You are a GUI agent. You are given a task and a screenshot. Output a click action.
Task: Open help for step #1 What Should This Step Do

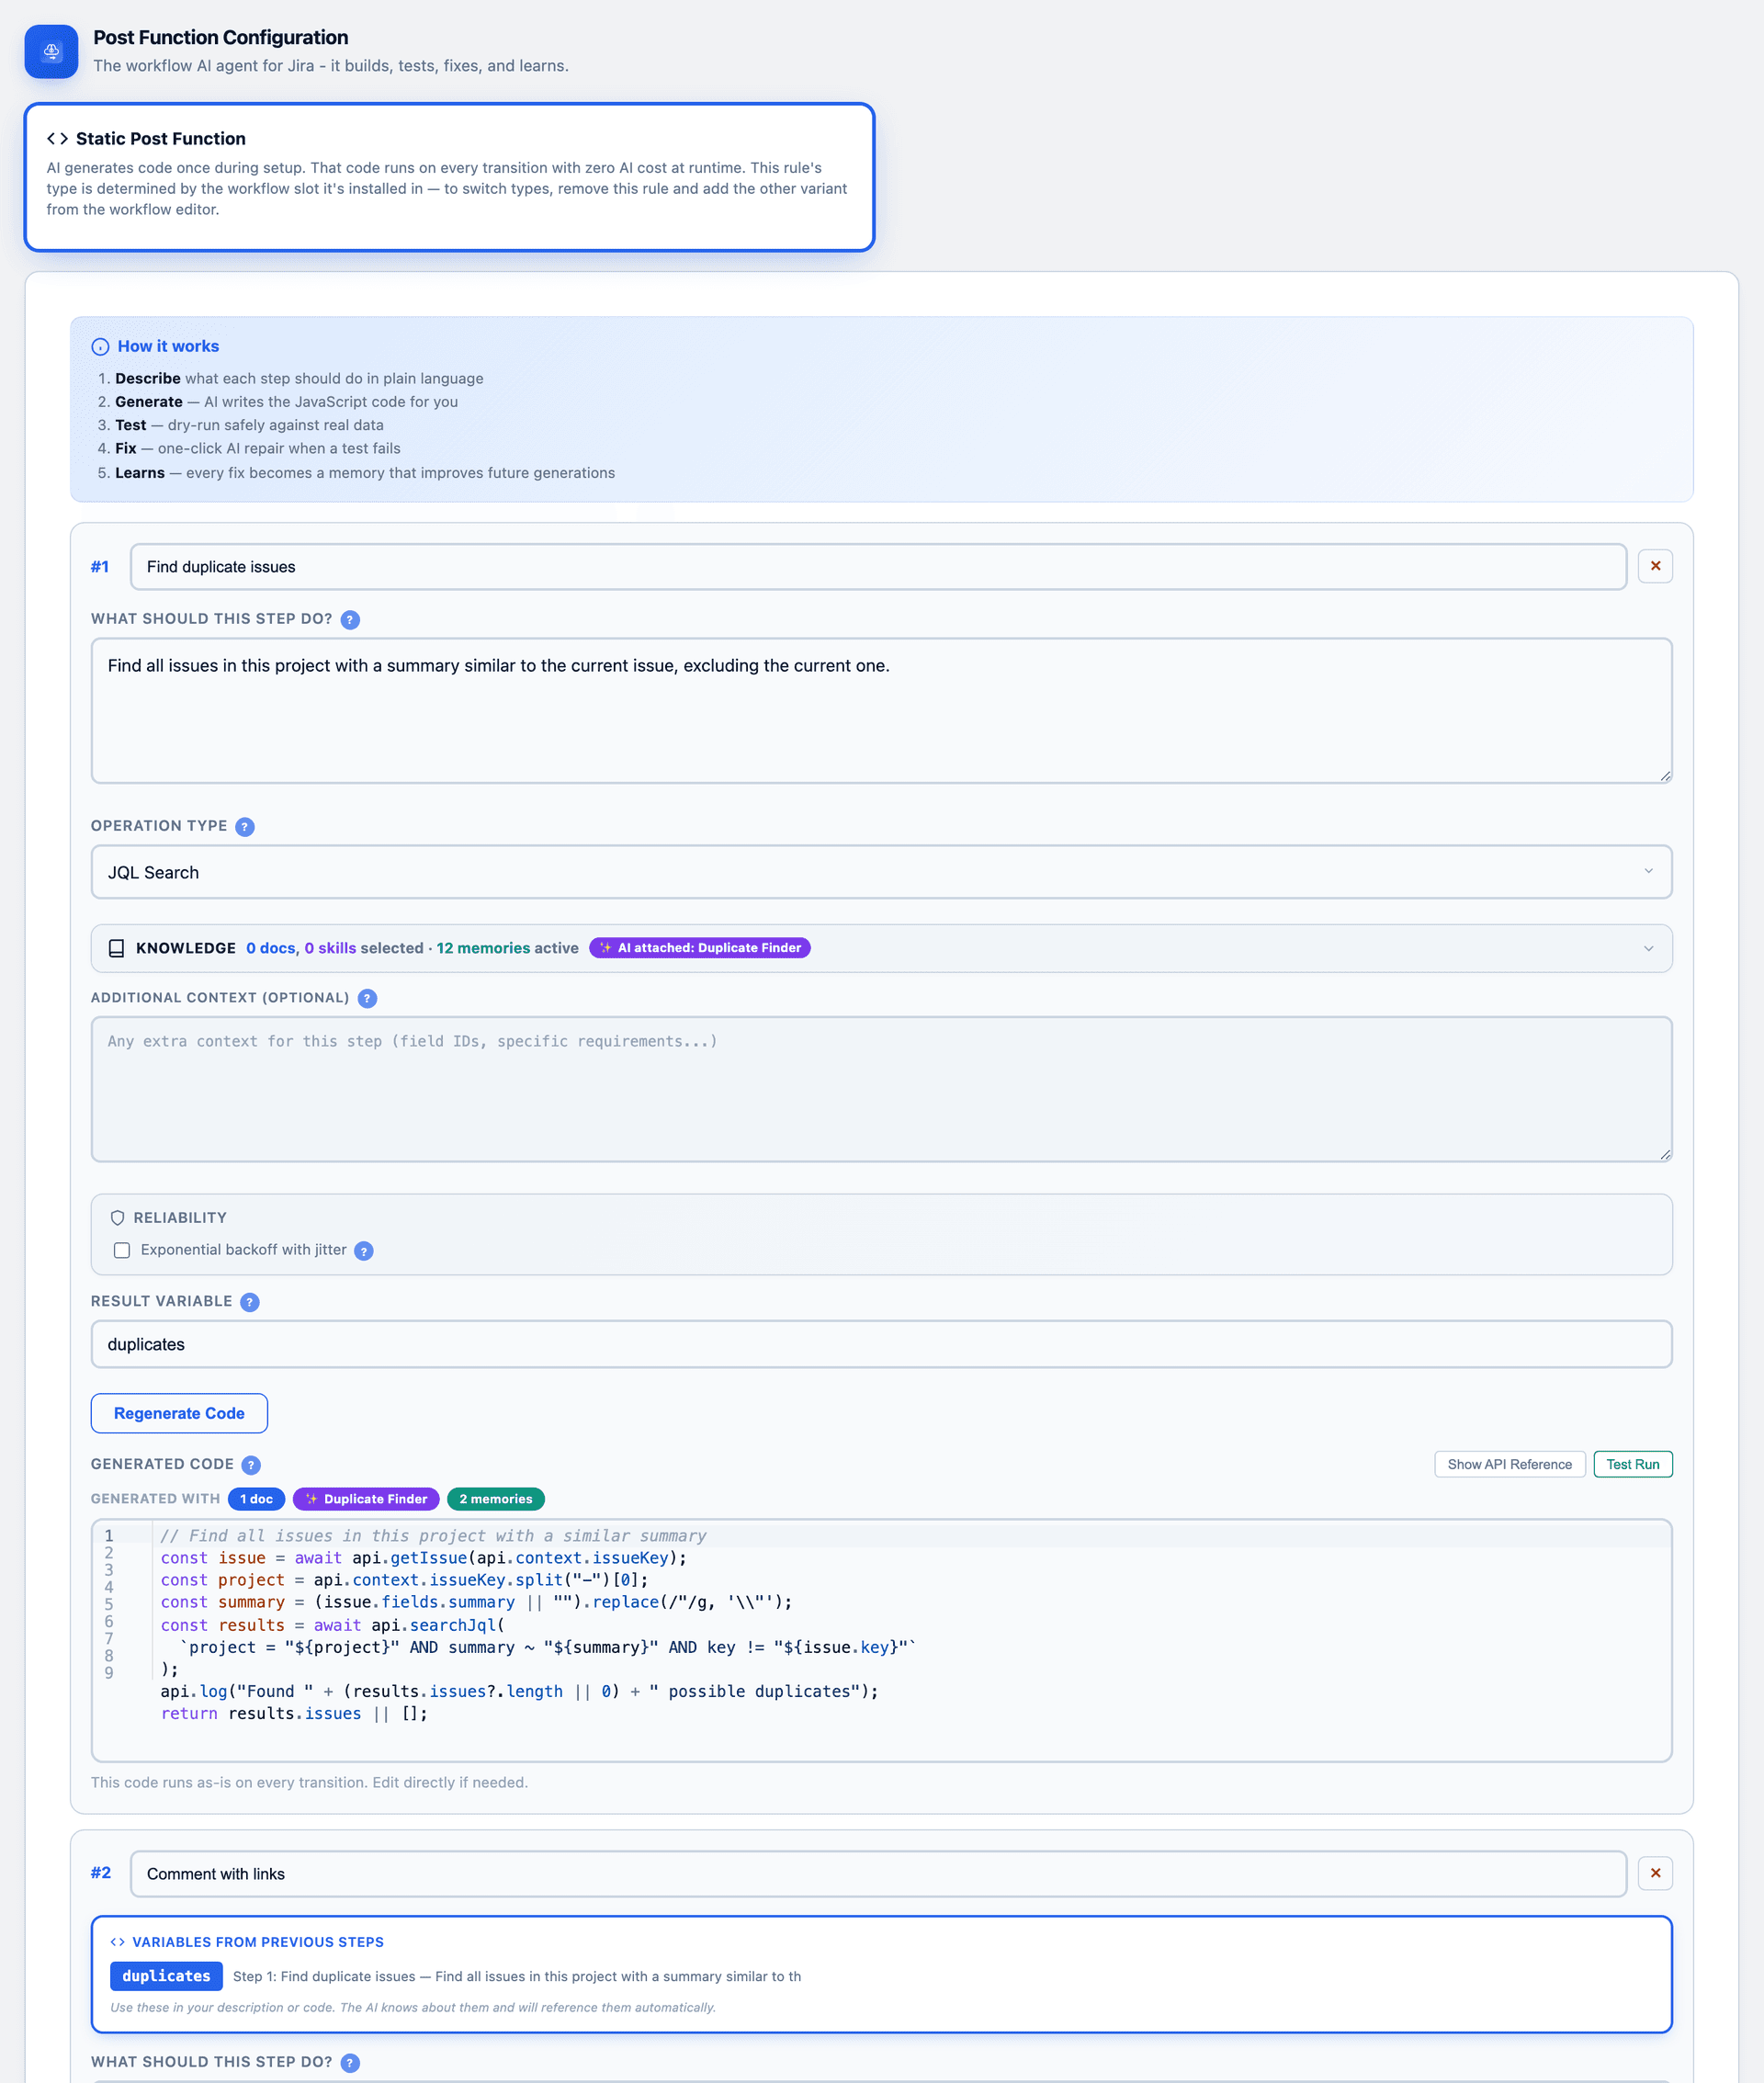[x=350, y=620]
